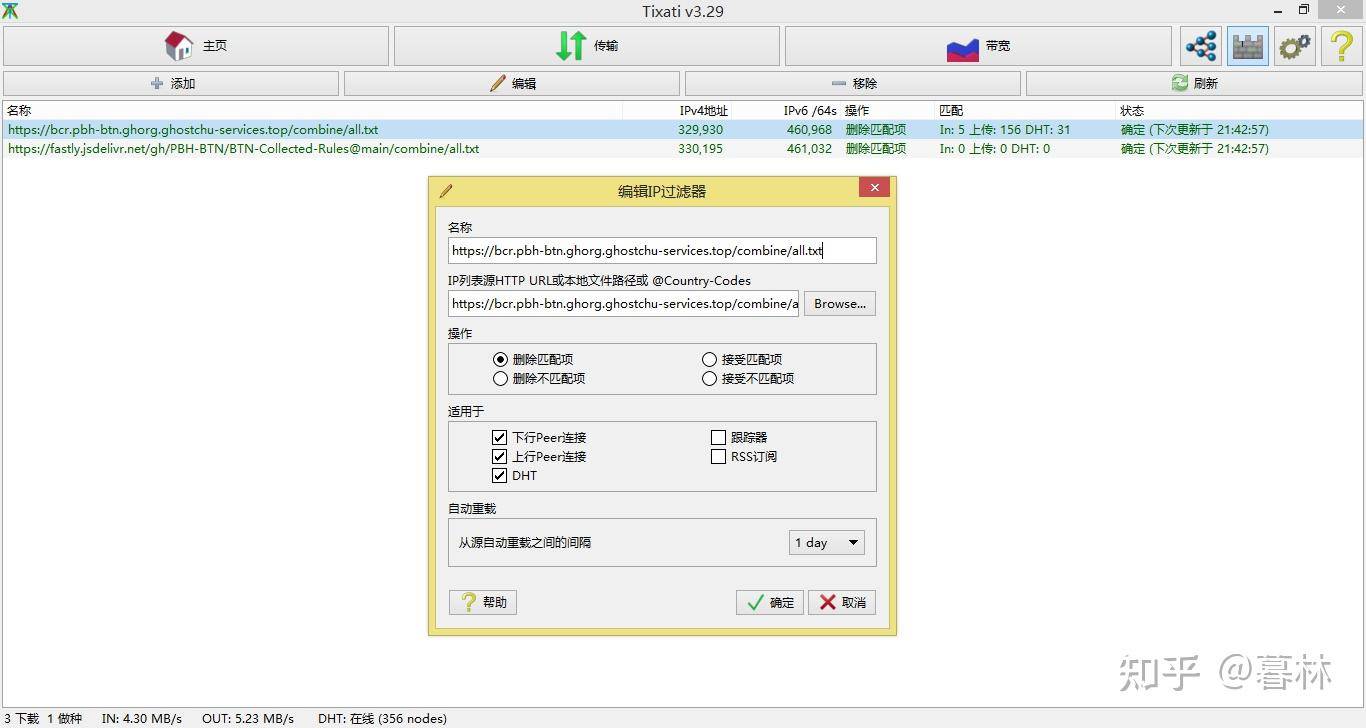
Task: Open the yellow question mark help icon
Action: (1341, 46)
